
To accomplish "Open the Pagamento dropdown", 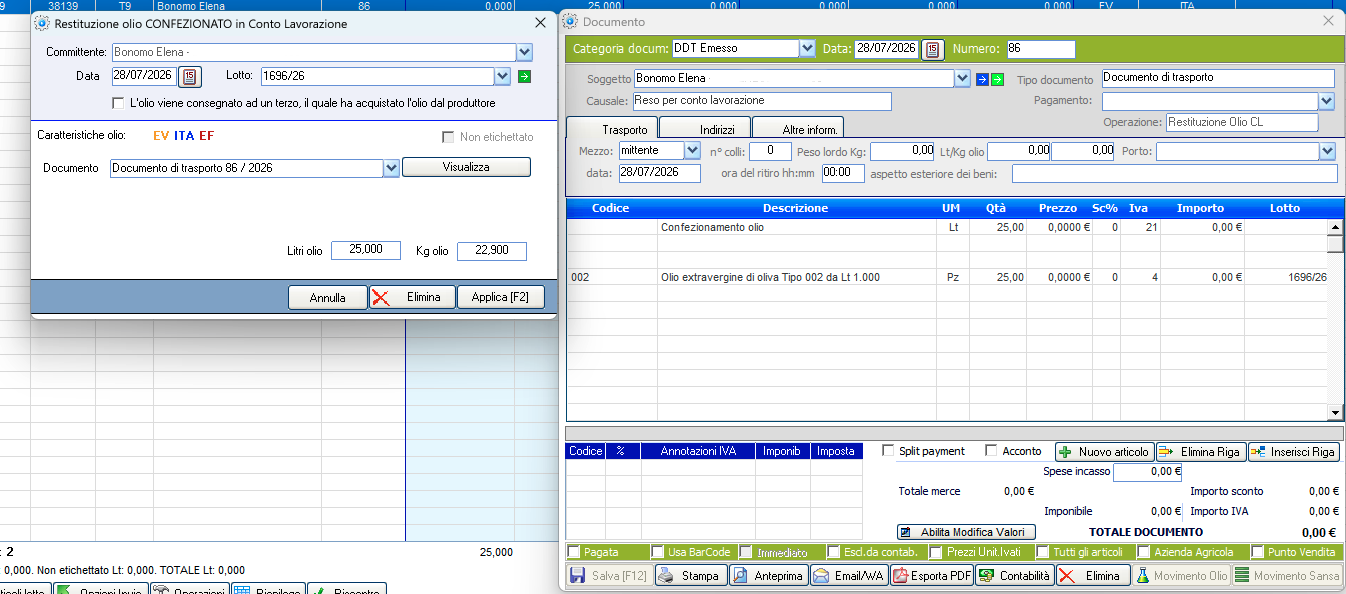I will [1327, 101].
